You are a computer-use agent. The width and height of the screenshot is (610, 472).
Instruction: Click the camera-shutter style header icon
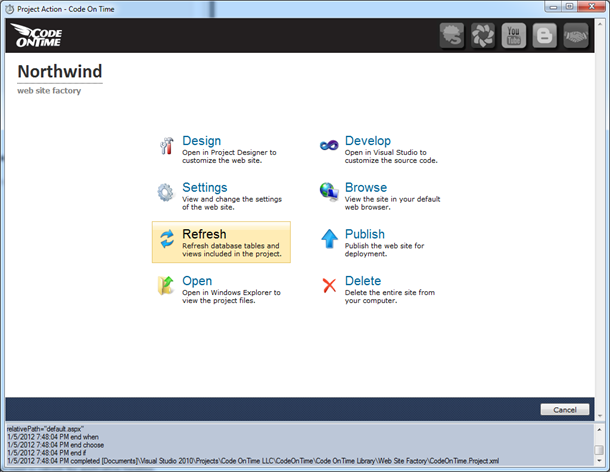click(x=483, y=36)
